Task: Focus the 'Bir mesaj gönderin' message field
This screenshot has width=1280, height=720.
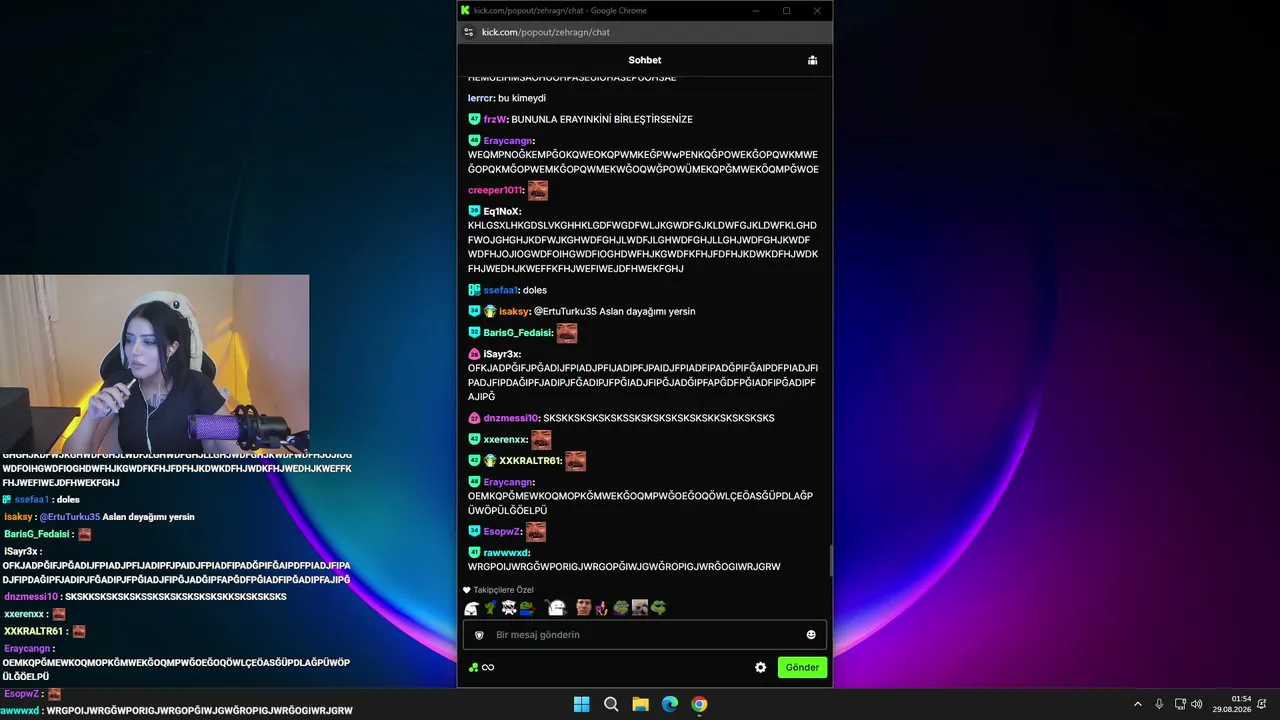Action: tap(645, 635)
